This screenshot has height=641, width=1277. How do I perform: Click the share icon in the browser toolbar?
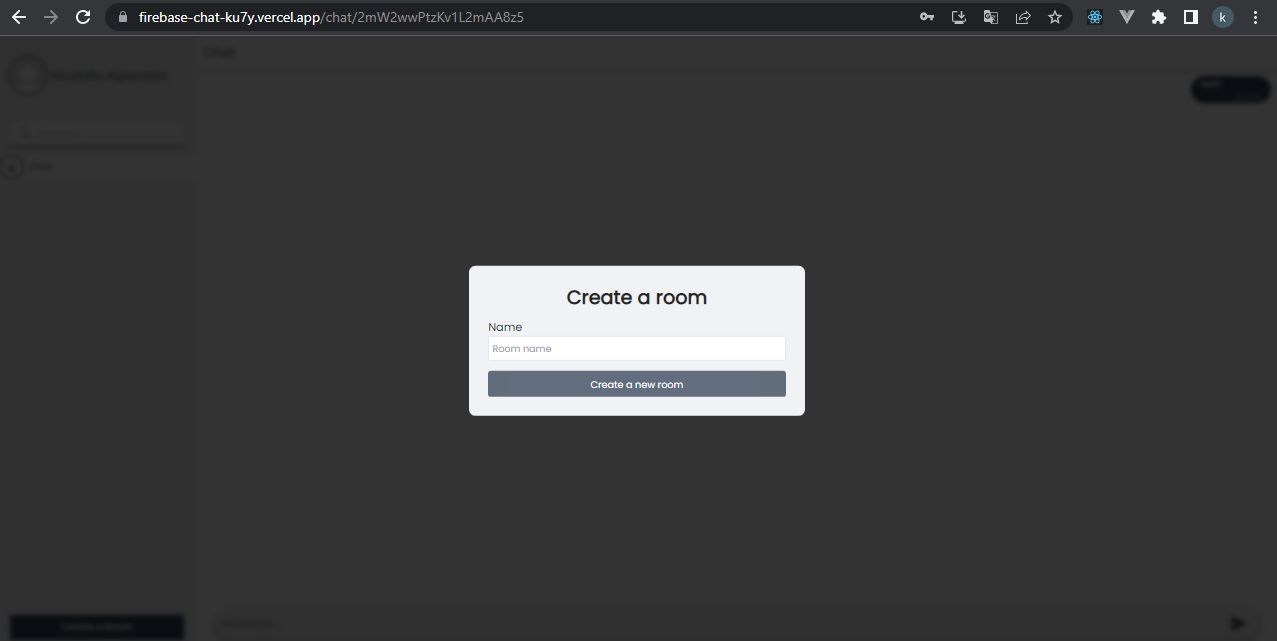coord(1022,17)
